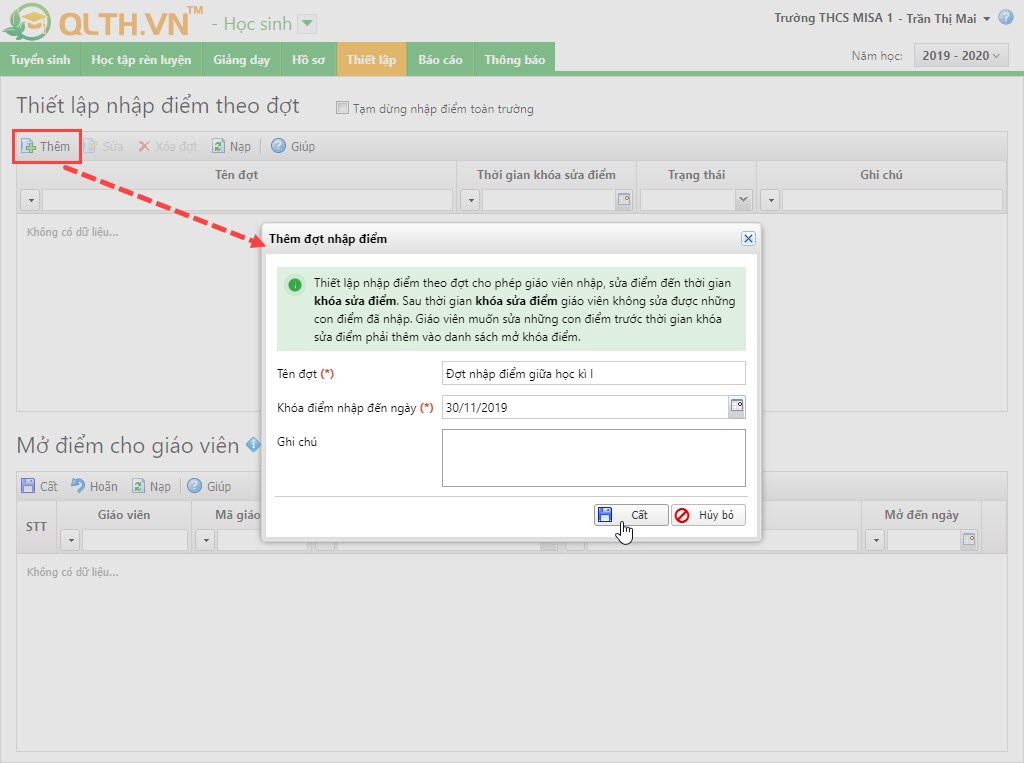The height and width of the screenshot is (763, 1024).
Task: Click the help icon beside user name
Action: coord(1006,18)
